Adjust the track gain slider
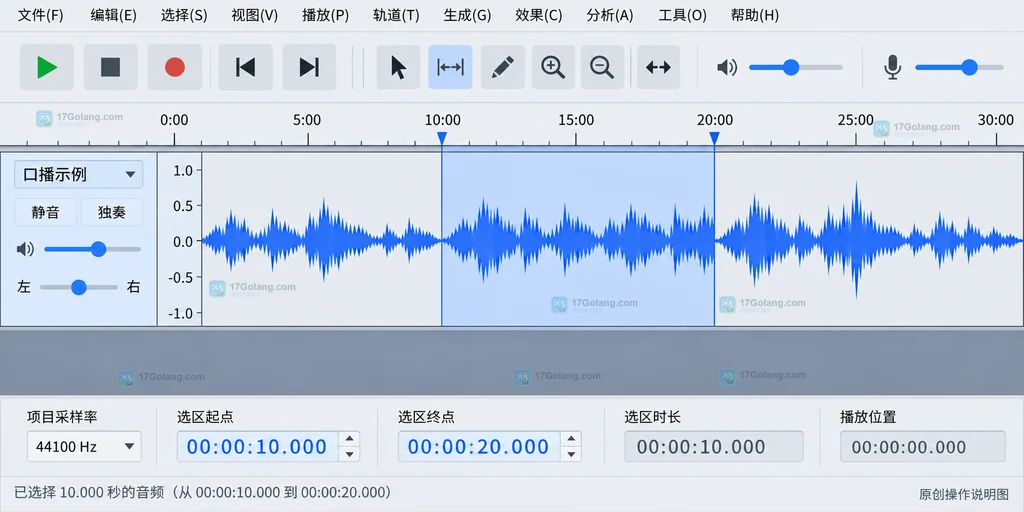This screenshot has height=512, width=1024. click(93, 249)
